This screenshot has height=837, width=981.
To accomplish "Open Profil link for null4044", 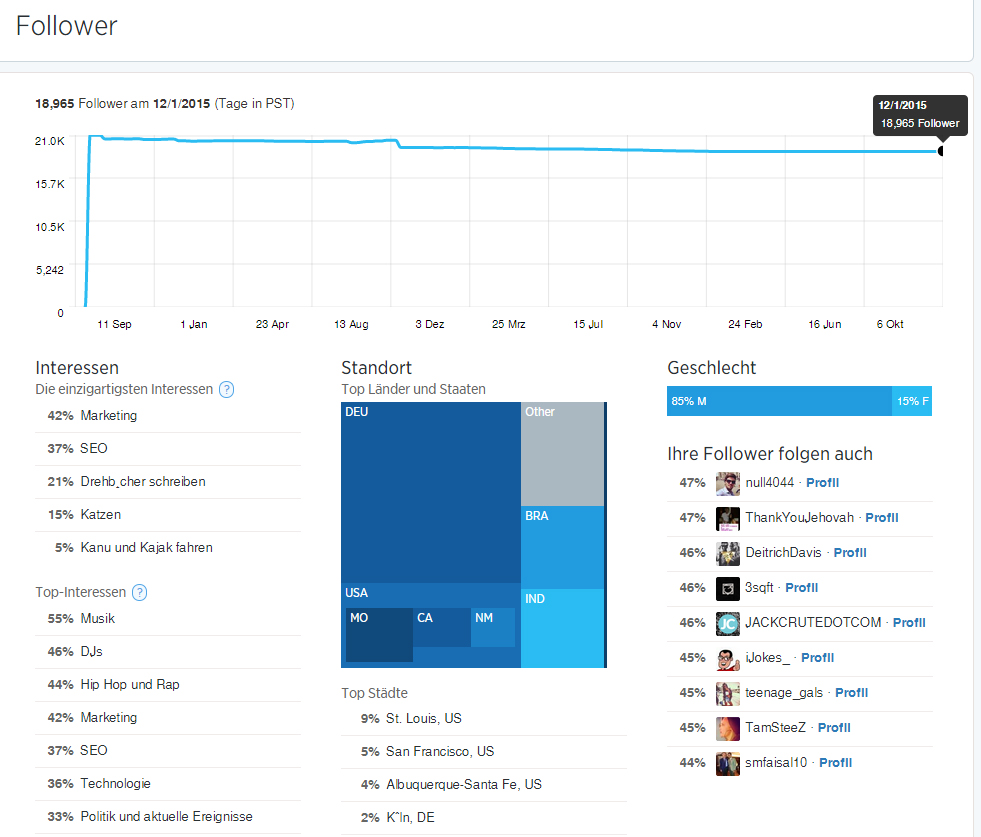I will [x=822, y=483].
